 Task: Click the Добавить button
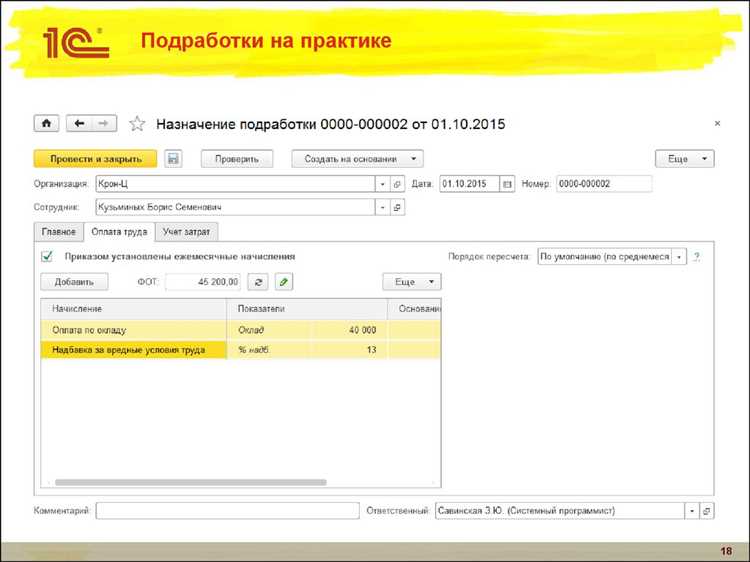pos(74,282)
